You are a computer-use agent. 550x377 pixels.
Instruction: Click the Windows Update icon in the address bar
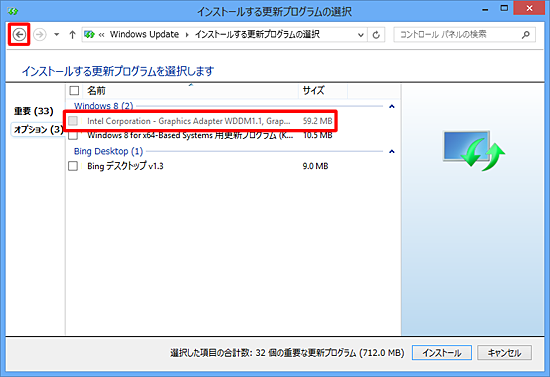tap(89, 34)
